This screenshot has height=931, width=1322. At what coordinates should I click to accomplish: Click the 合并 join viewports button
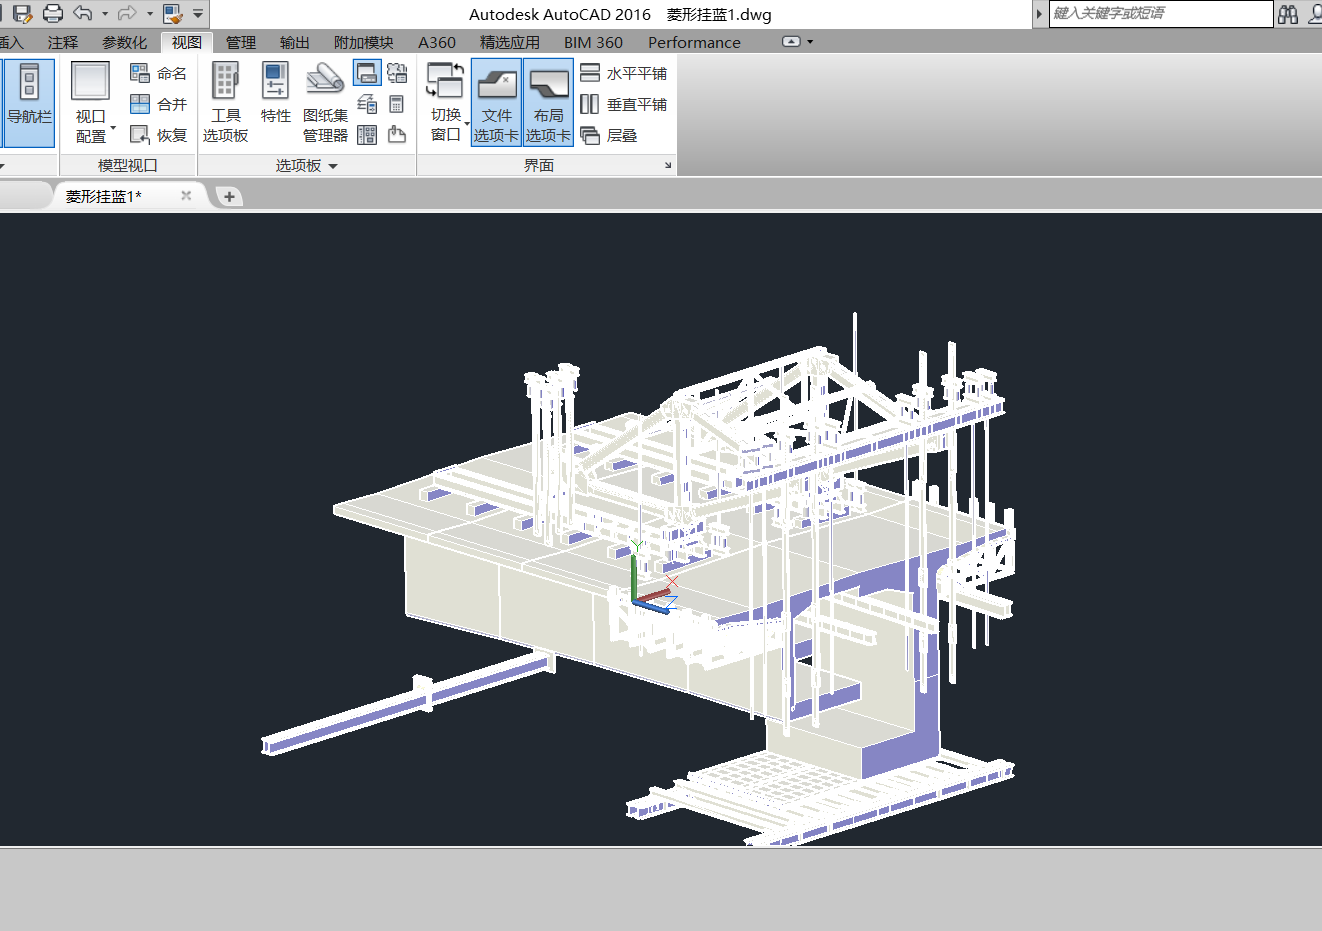[159, 104]
